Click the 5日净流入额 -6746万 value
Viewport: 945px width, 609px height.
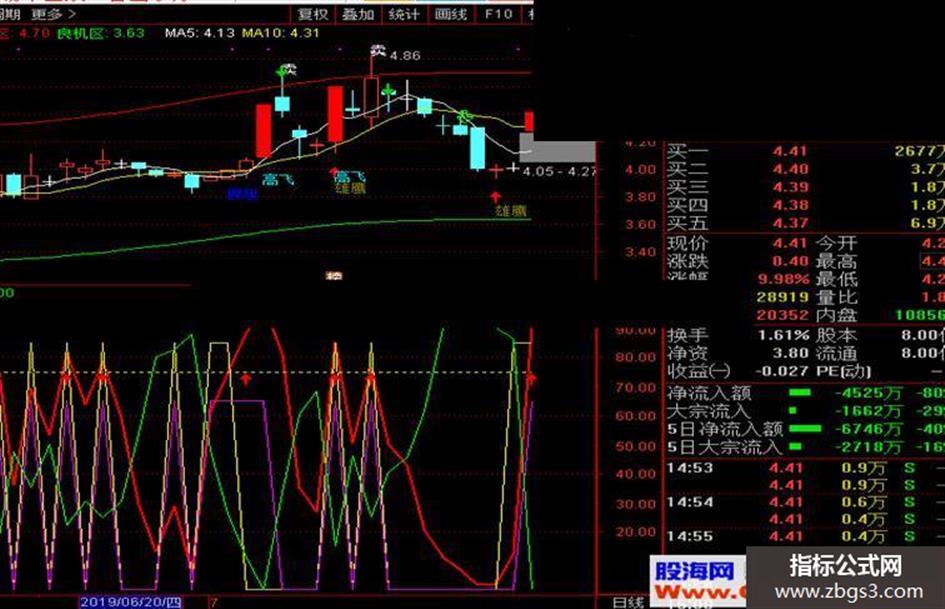pyautogui.click(x=868, y=429)
